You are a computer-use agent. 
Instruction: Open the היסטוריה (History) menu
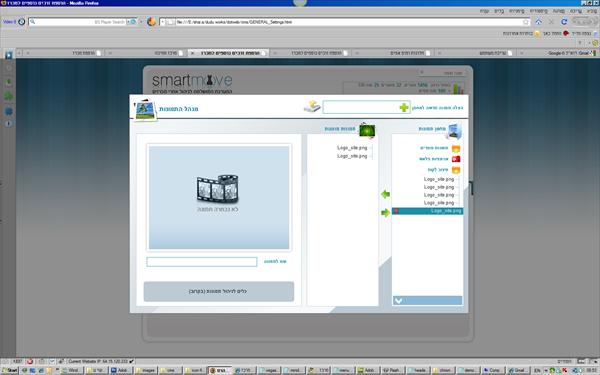(x=539, y=11)
